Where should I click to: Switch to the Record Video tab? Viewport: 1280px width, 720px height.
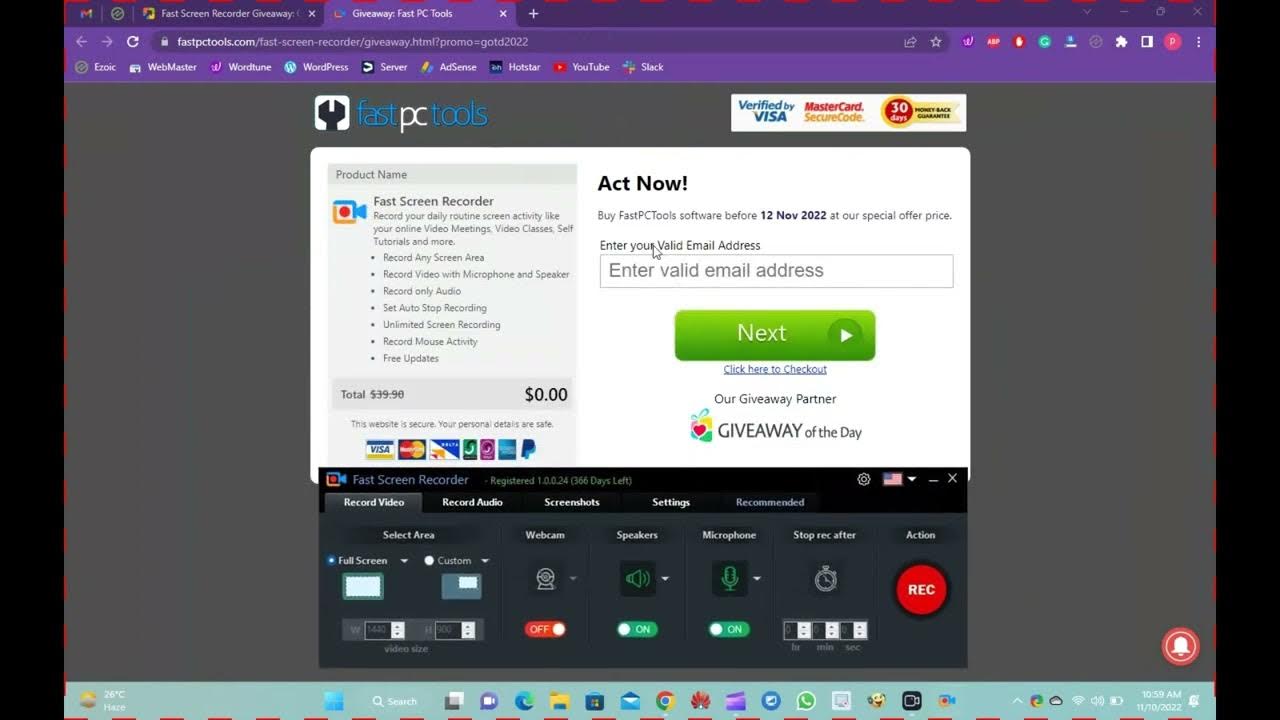(374, 502)
